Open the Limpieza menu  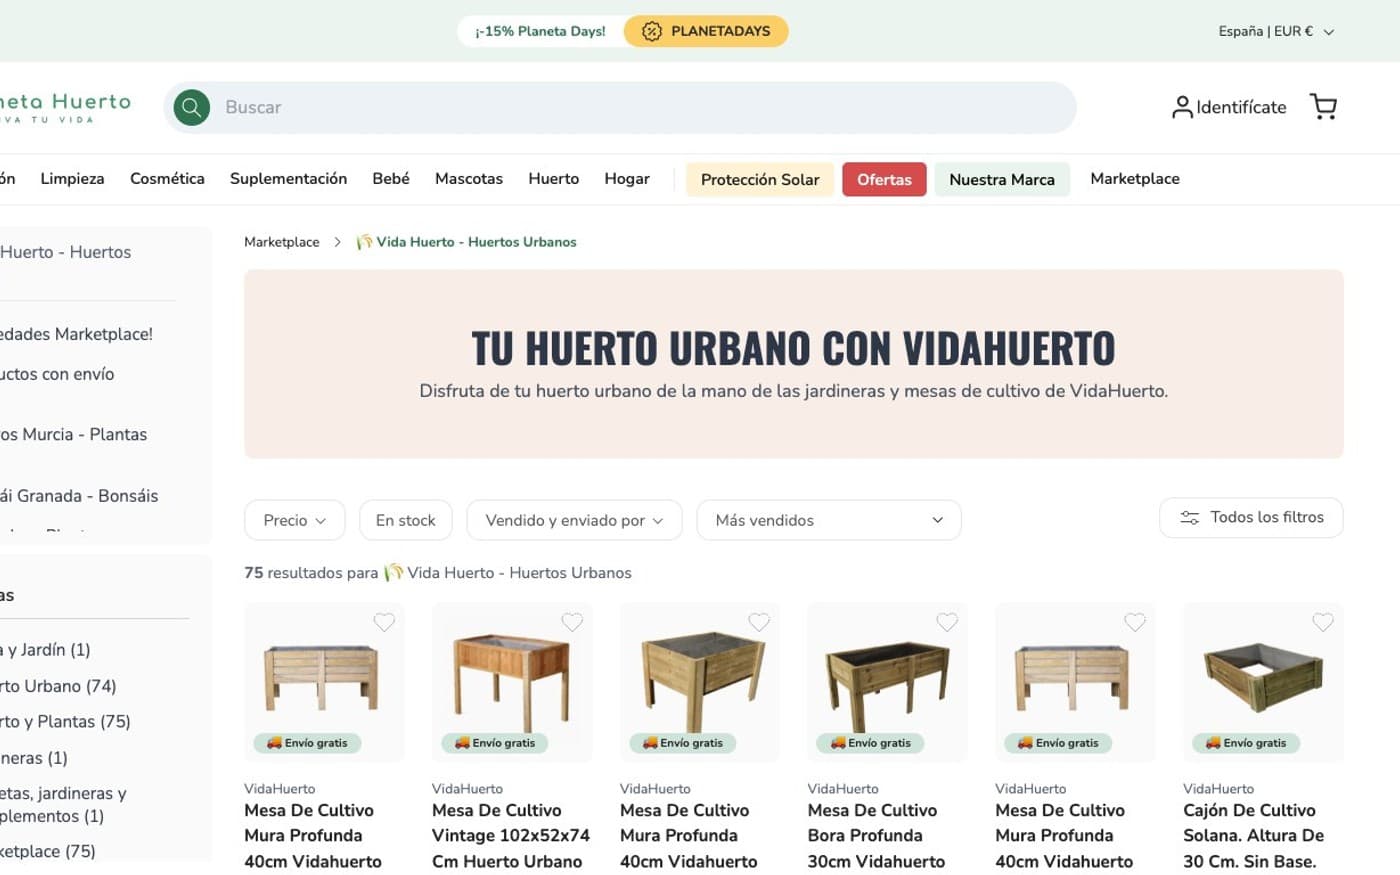tap(72, 178)
